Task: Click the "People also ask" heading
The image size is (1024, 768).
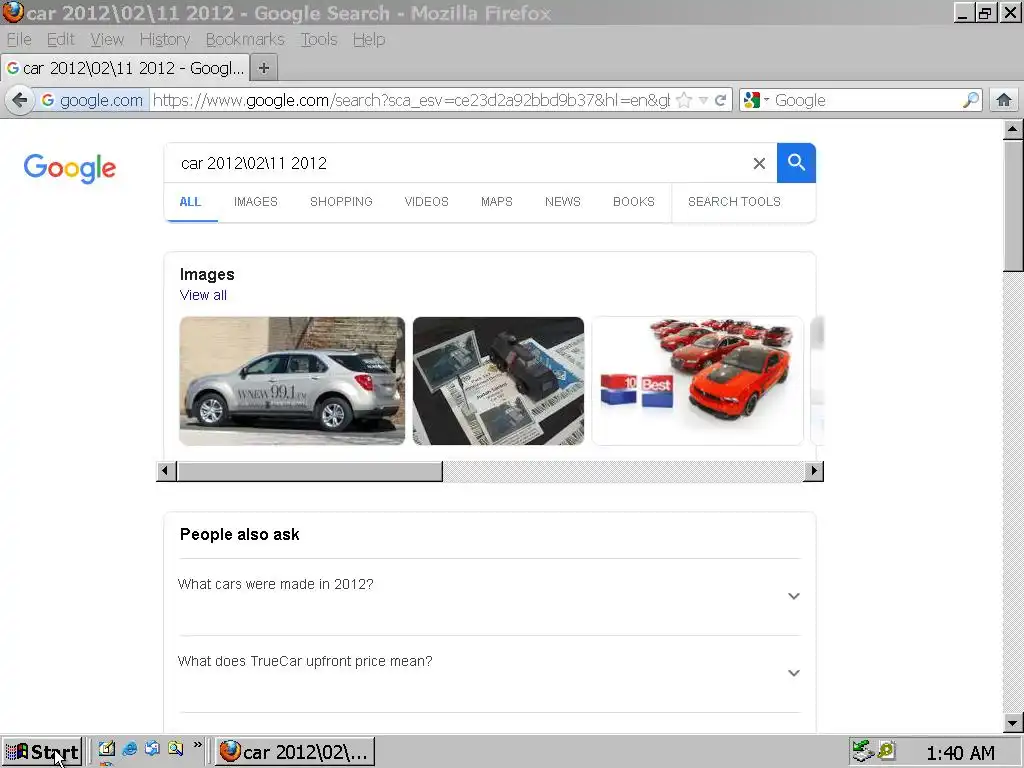Action: [240, 534]
